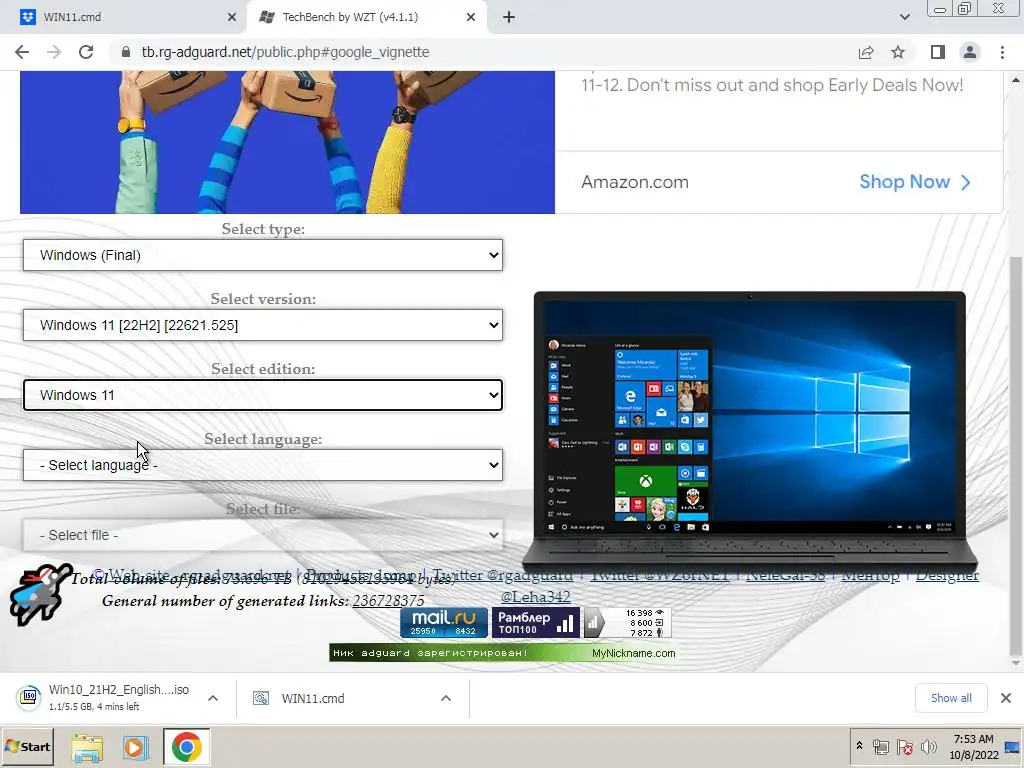Viewport: 1024px width, 768px height.
Task: View site security lock icon
Action: (126, 52)
